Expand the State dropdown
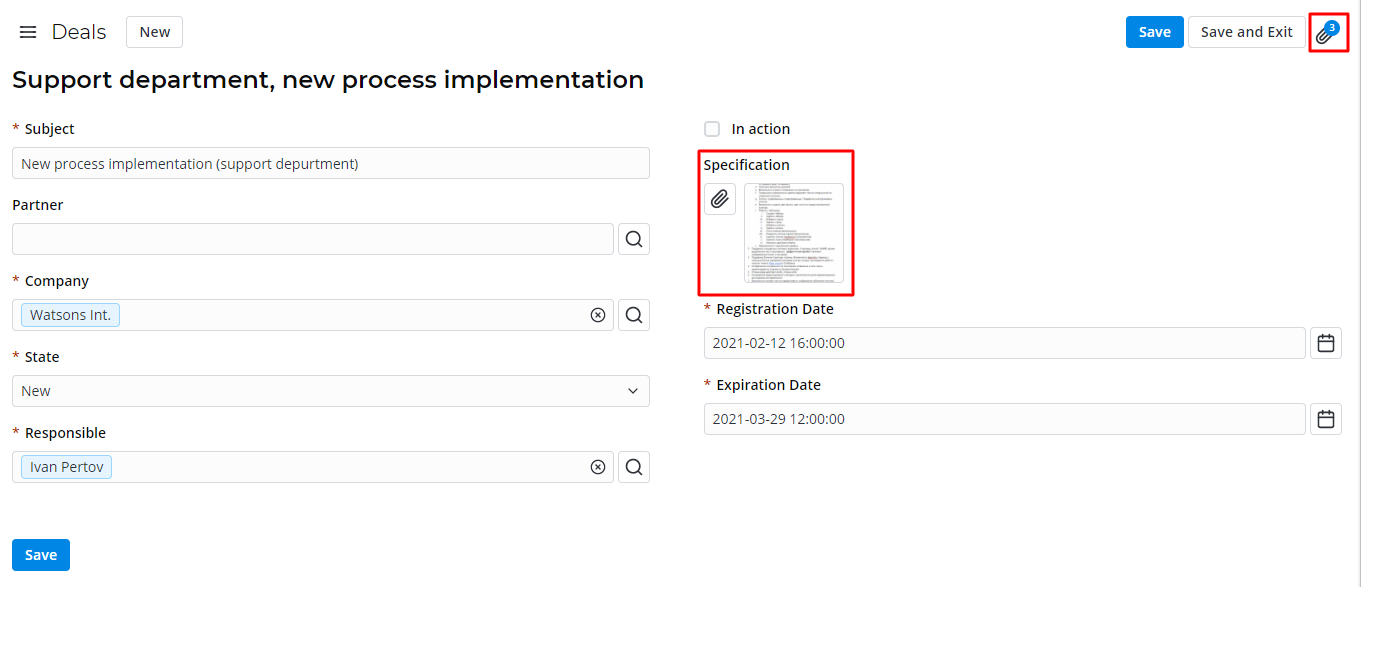This screenshot has width=1376, height=652. [x=331, y=391]
